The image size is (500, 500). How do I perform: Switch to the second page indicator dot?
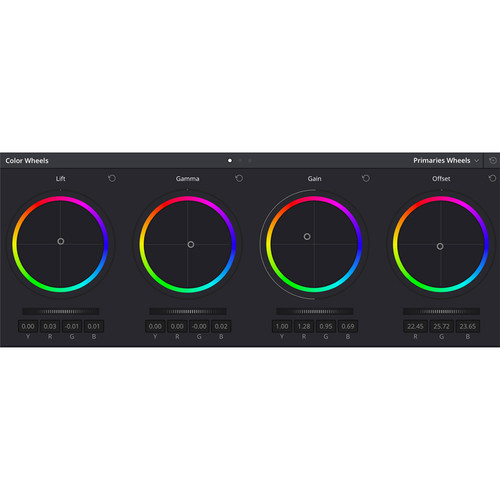(240, 161)
